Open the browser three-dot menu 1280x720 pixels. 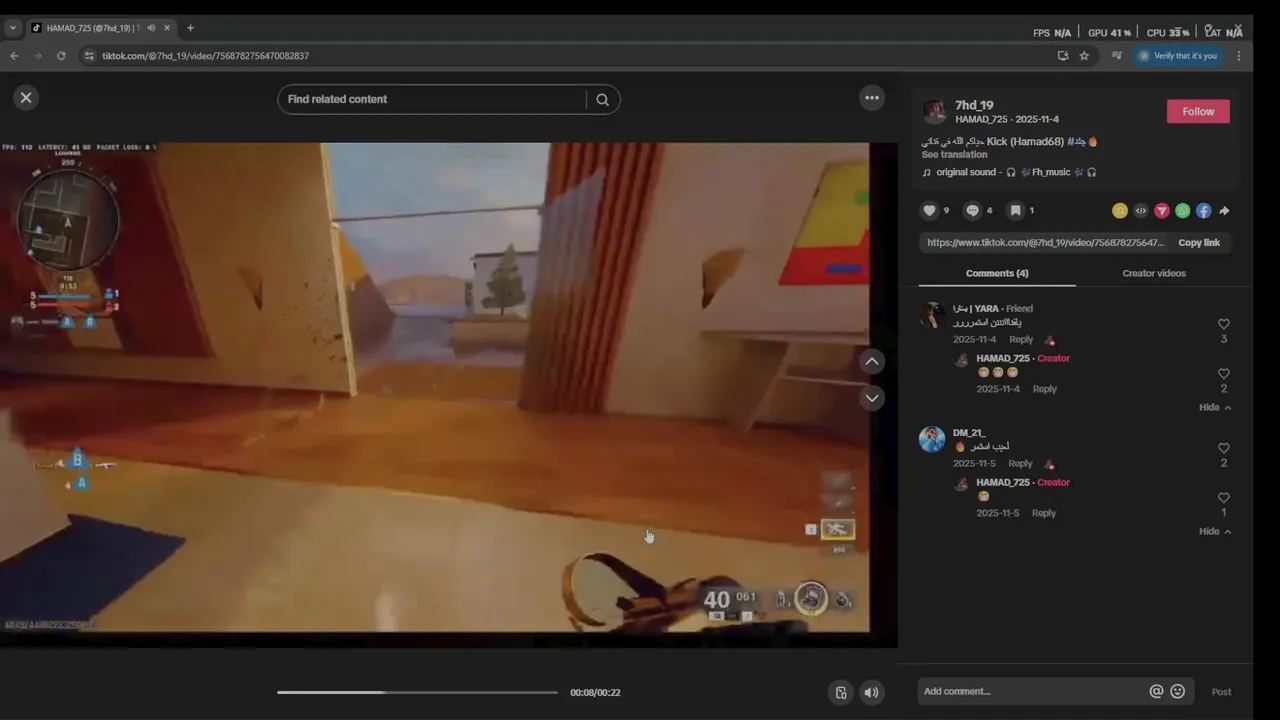tap(1238, 56)
